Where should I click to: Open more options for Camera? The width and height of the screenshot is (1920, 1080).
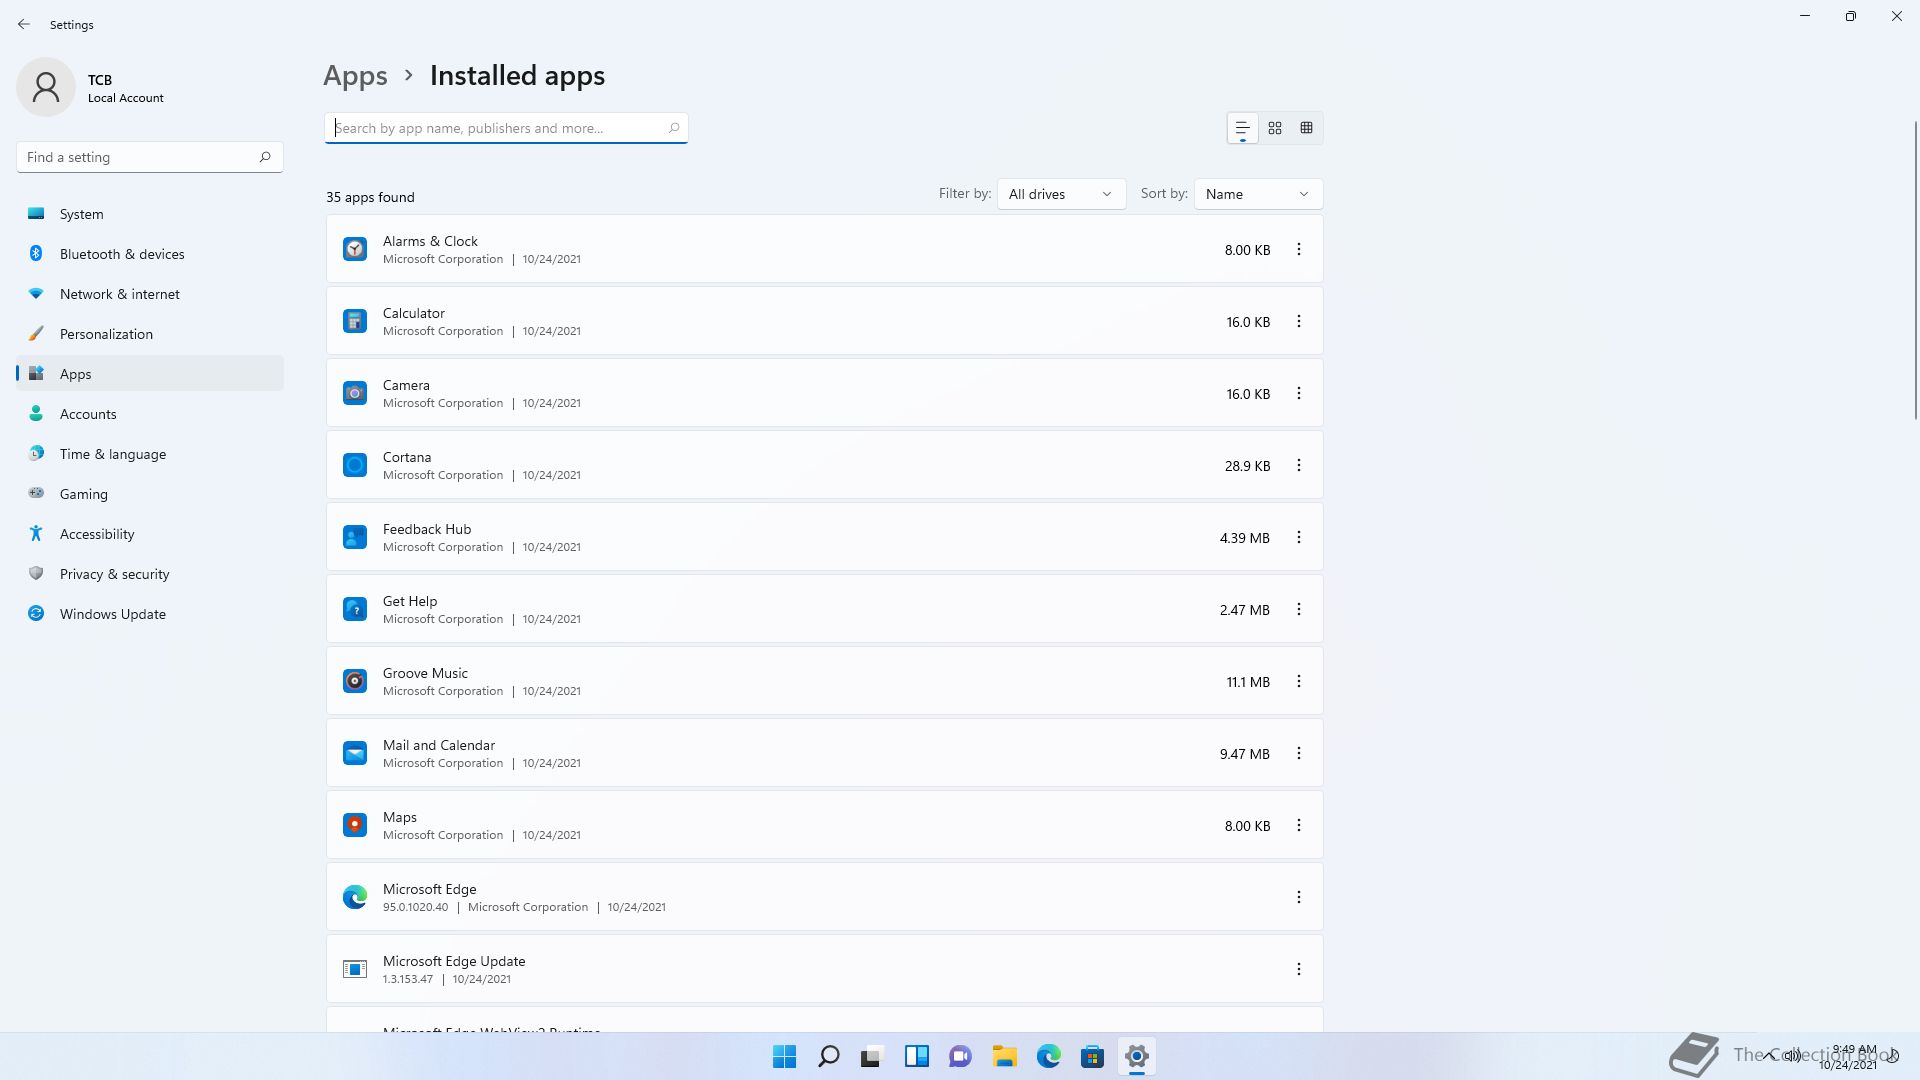coord(1299,393)
